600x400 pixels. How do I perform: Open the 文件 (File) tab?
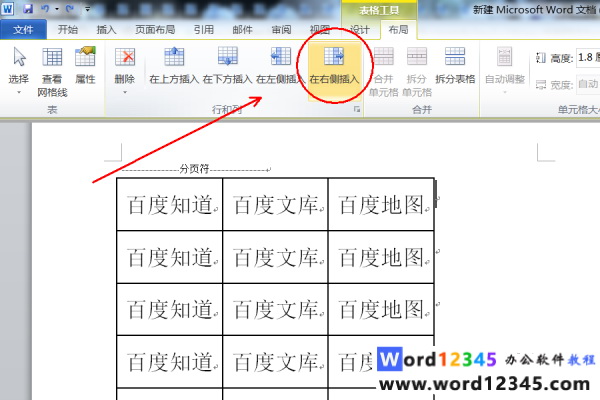pyautogui.click(x=23, y=29)
